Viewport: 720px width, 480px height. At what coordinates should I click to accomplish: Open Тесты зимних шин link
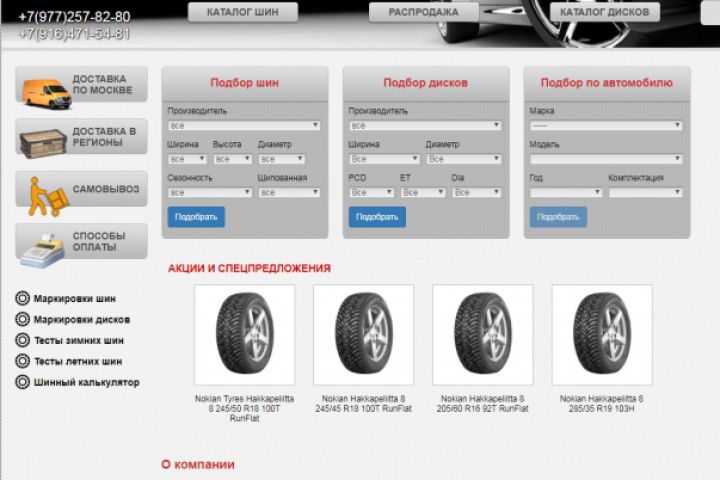(79, 340)
